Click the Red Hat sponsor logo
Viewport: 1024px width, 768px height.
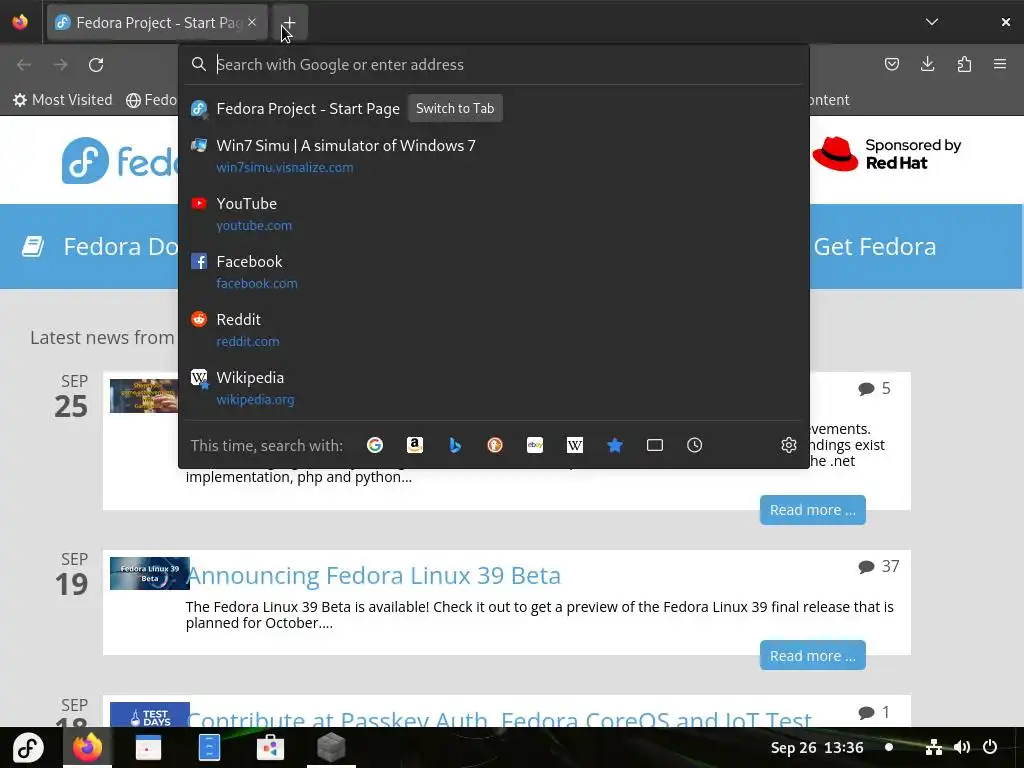tap(886, 154)
